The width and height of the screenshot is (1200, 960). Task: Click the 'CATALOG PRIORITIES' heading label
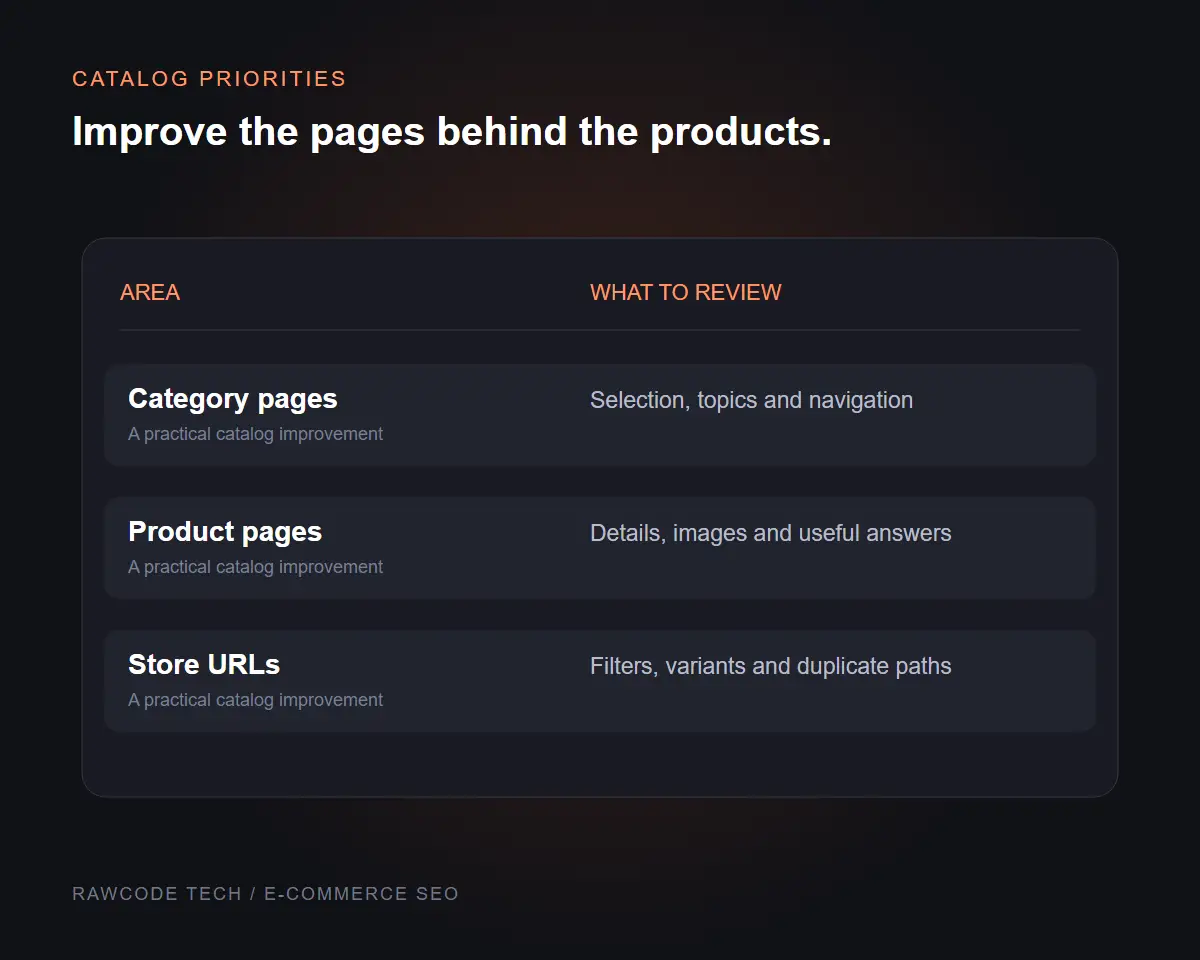tap(209, 79)
